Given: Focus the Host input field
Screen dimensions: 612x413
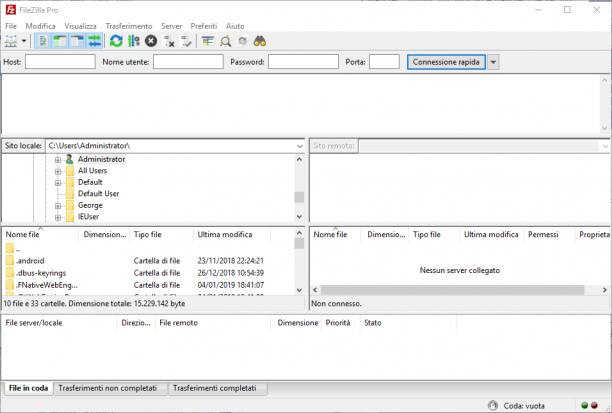Looking at the screenshot, I should click(60, 62).
